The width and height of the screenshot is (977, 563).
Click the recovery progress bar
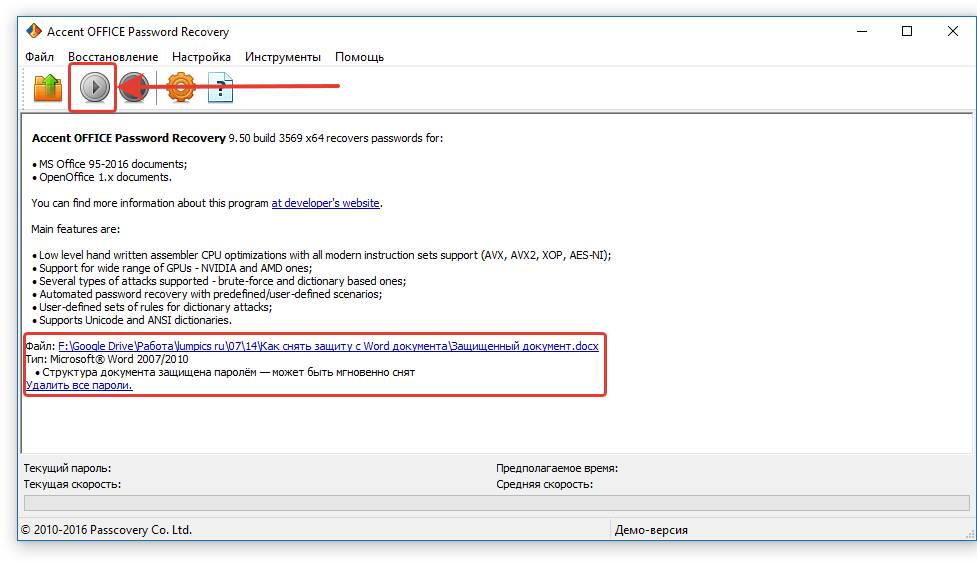pos(495,503)
